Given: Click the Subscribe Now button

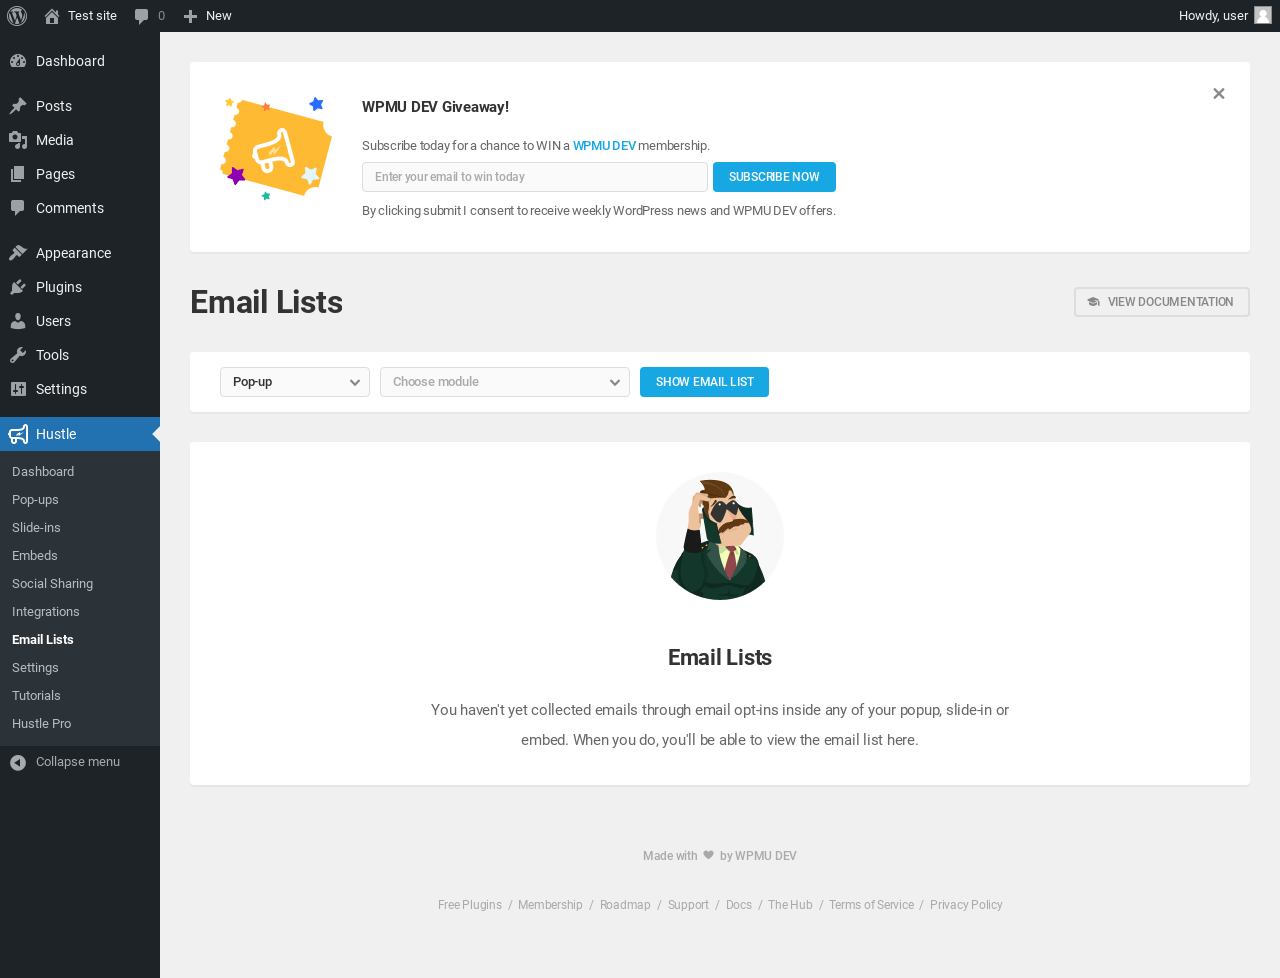Looking at the screenshot, I should pos(774,177).
